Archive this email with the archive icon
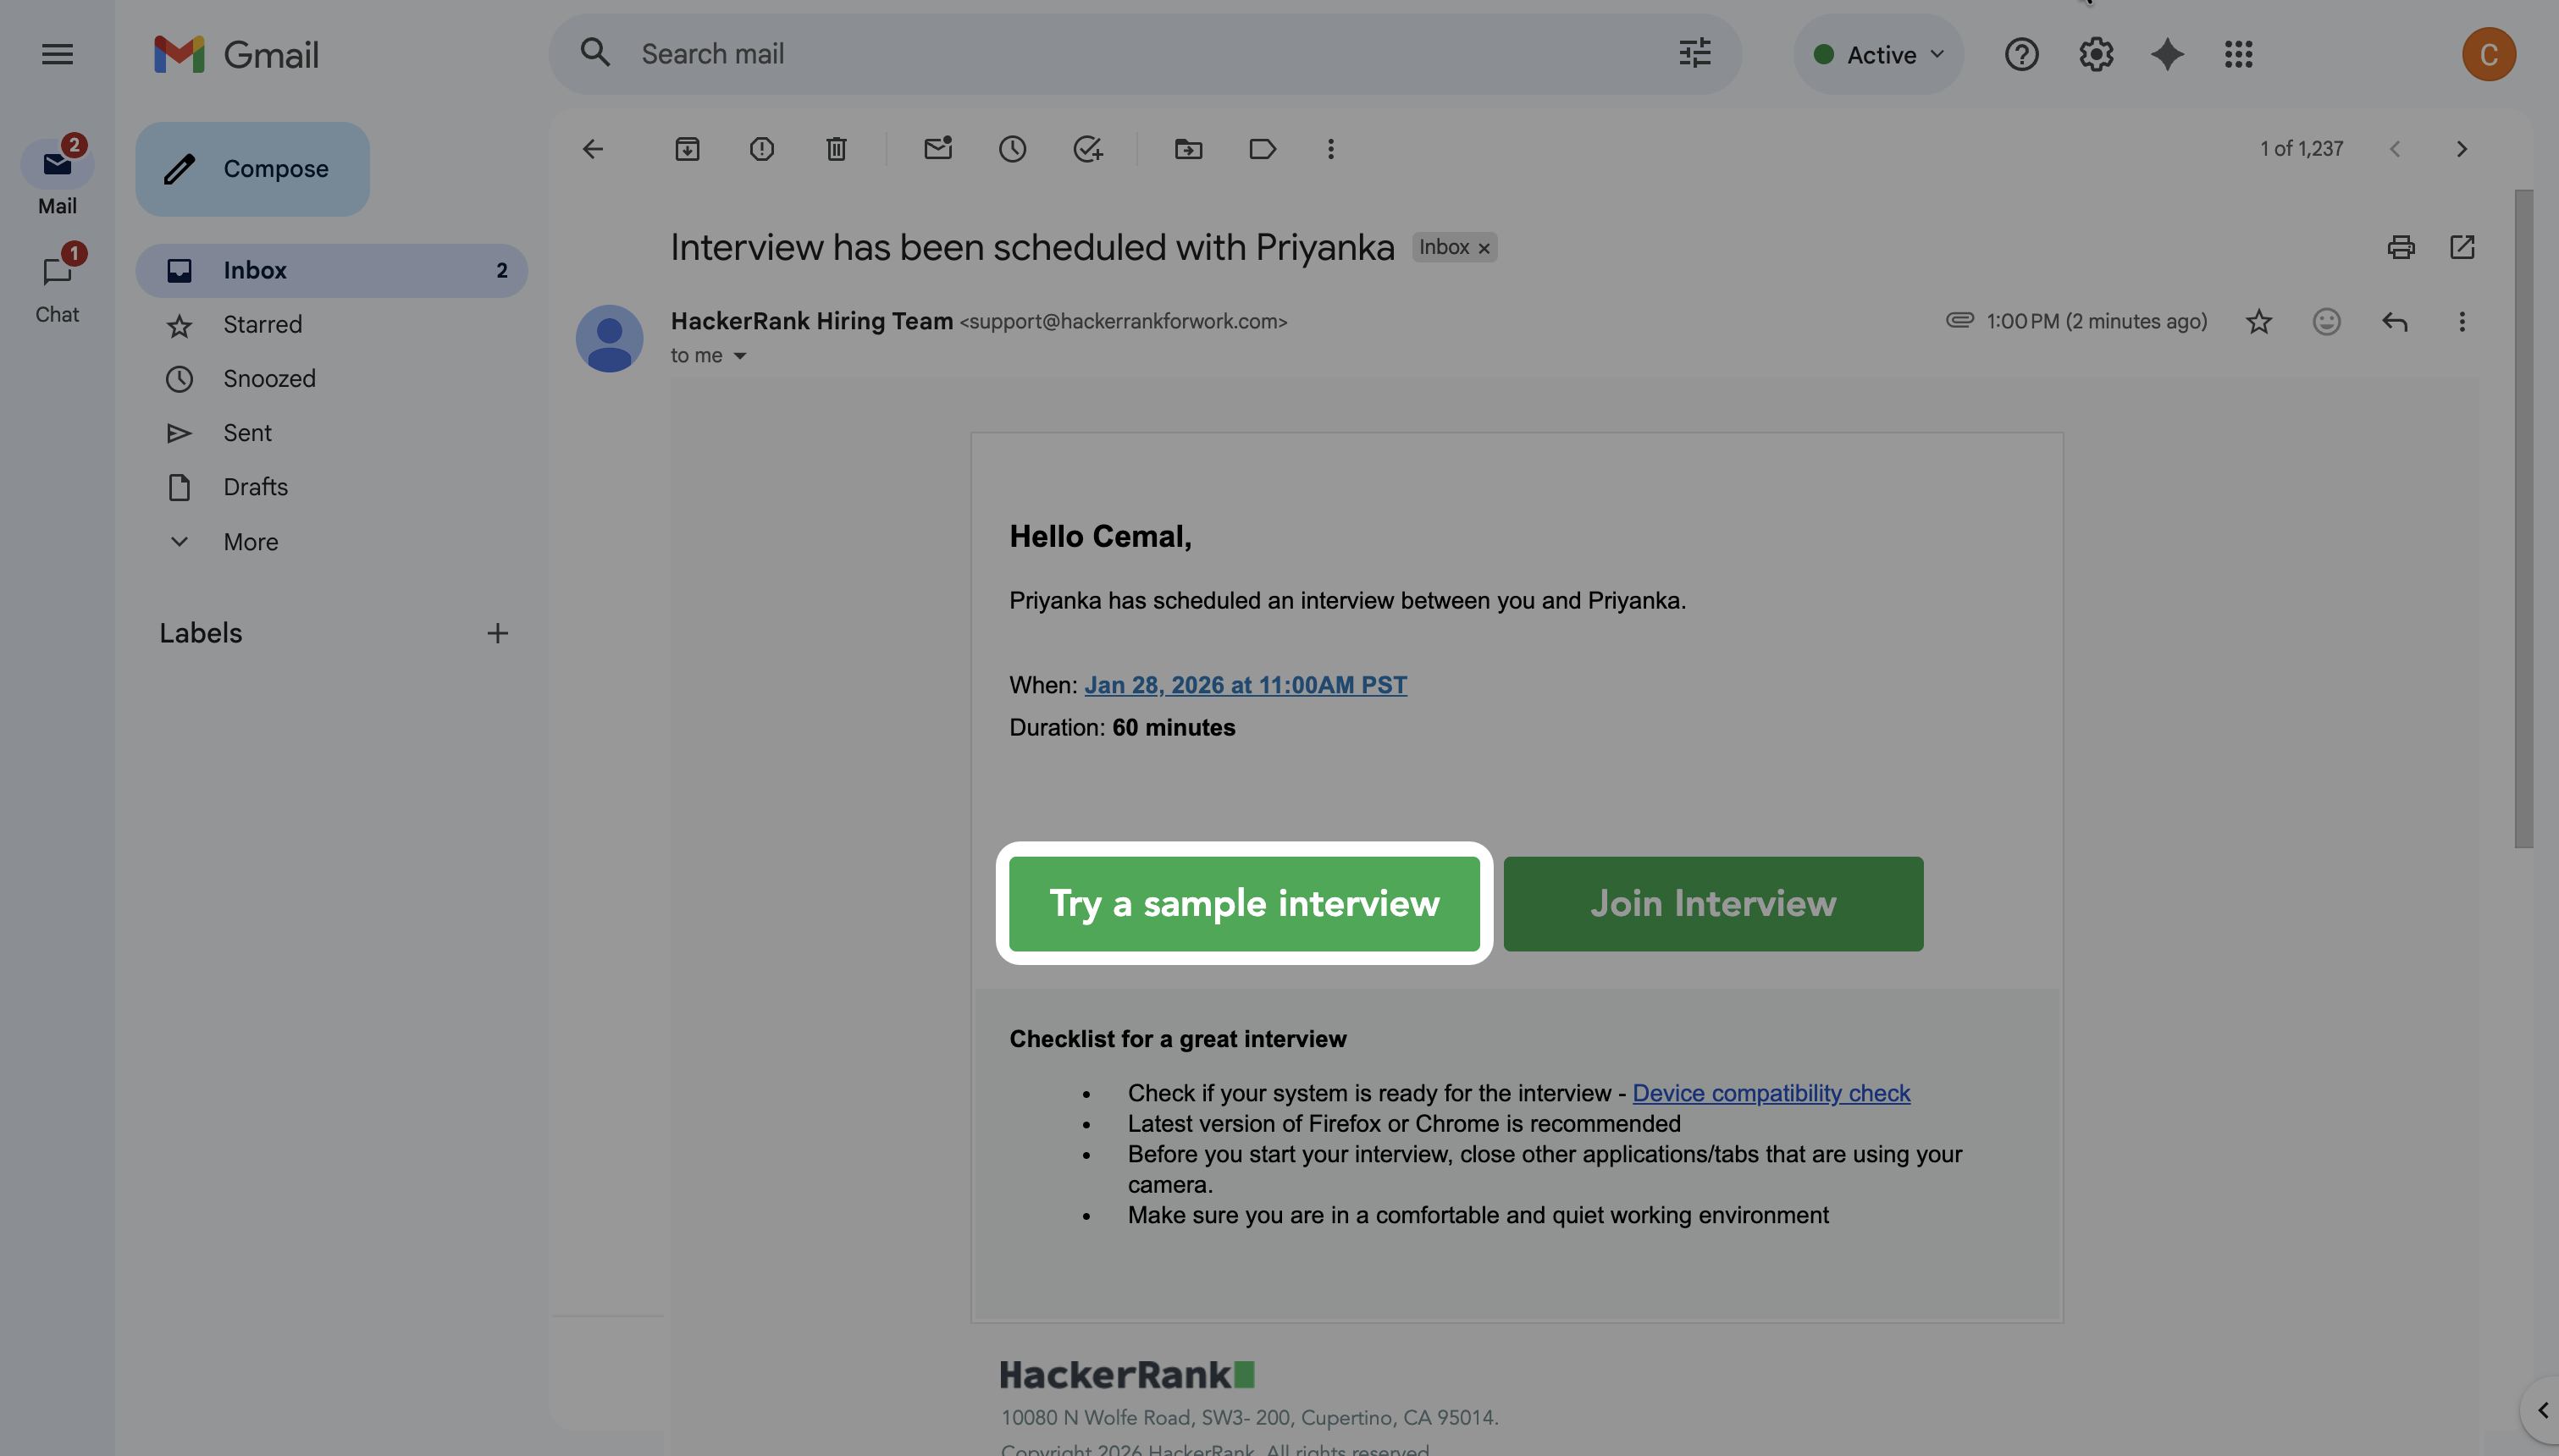This screenshot has width=2559, height=1456. pyautogui.click(x=687, y=149)
